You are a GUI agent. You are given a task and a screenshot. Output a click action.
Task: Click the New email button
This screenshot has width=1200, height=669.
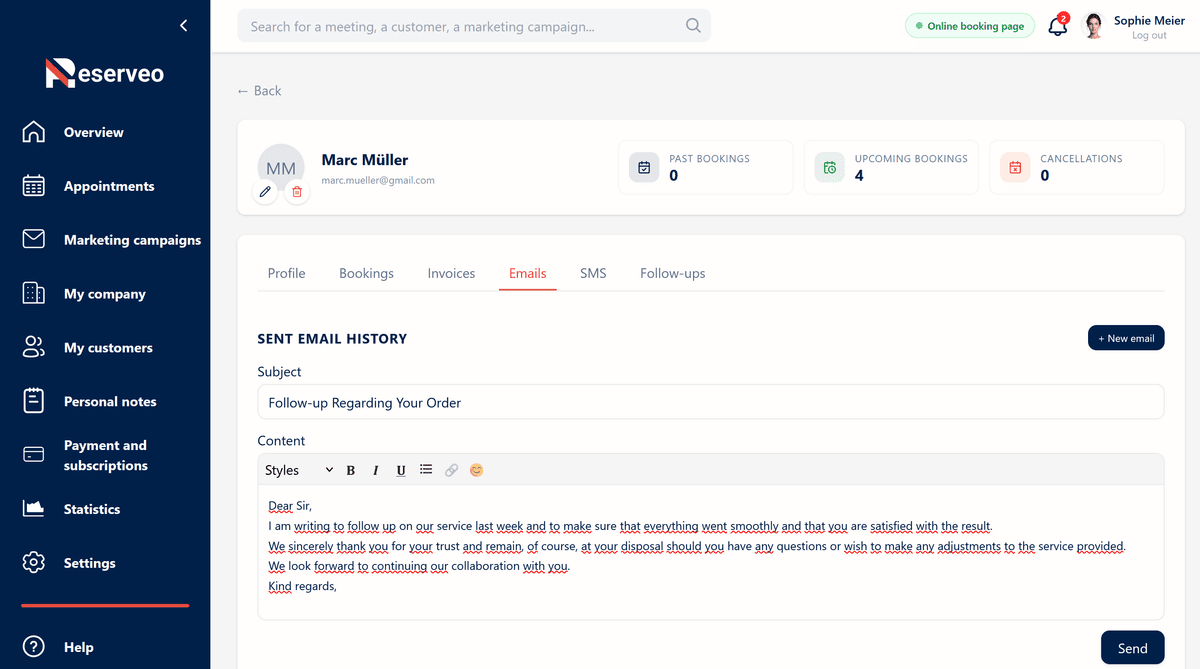click(x=1126, y=338)
